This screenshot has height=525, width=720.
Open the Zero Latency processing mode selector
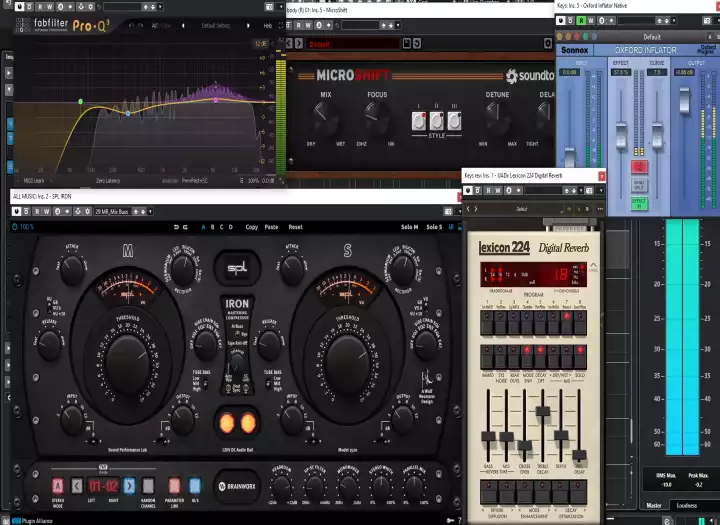pyautogui.click(x=108, y=181)
